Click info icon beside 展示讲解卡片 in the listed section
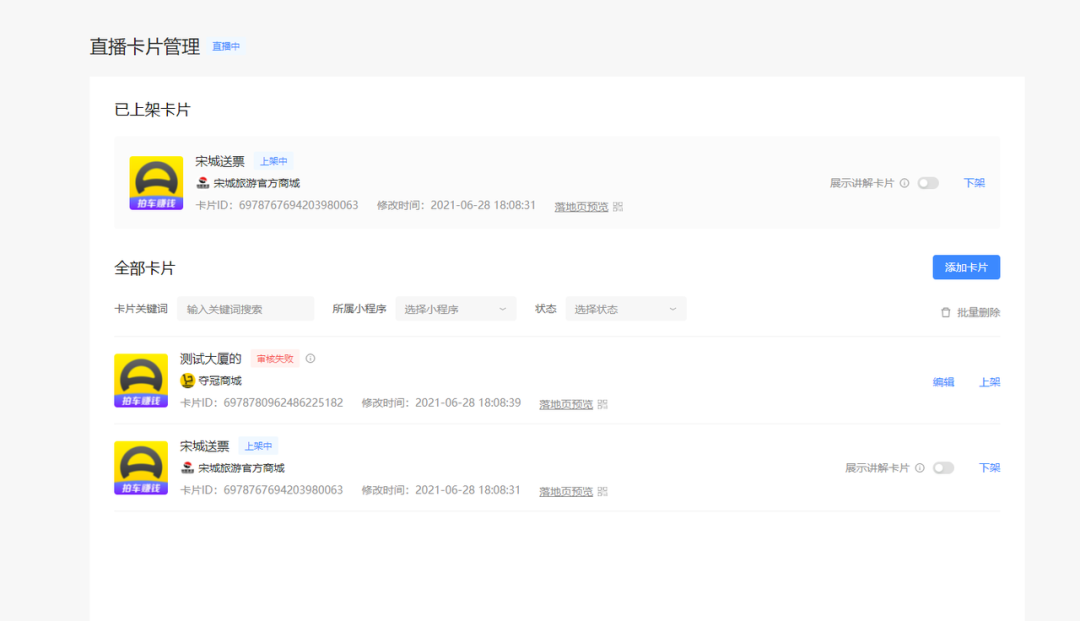Image resolution: width=1080 pixels, height=621 pixels. click(x=904, y=183)
